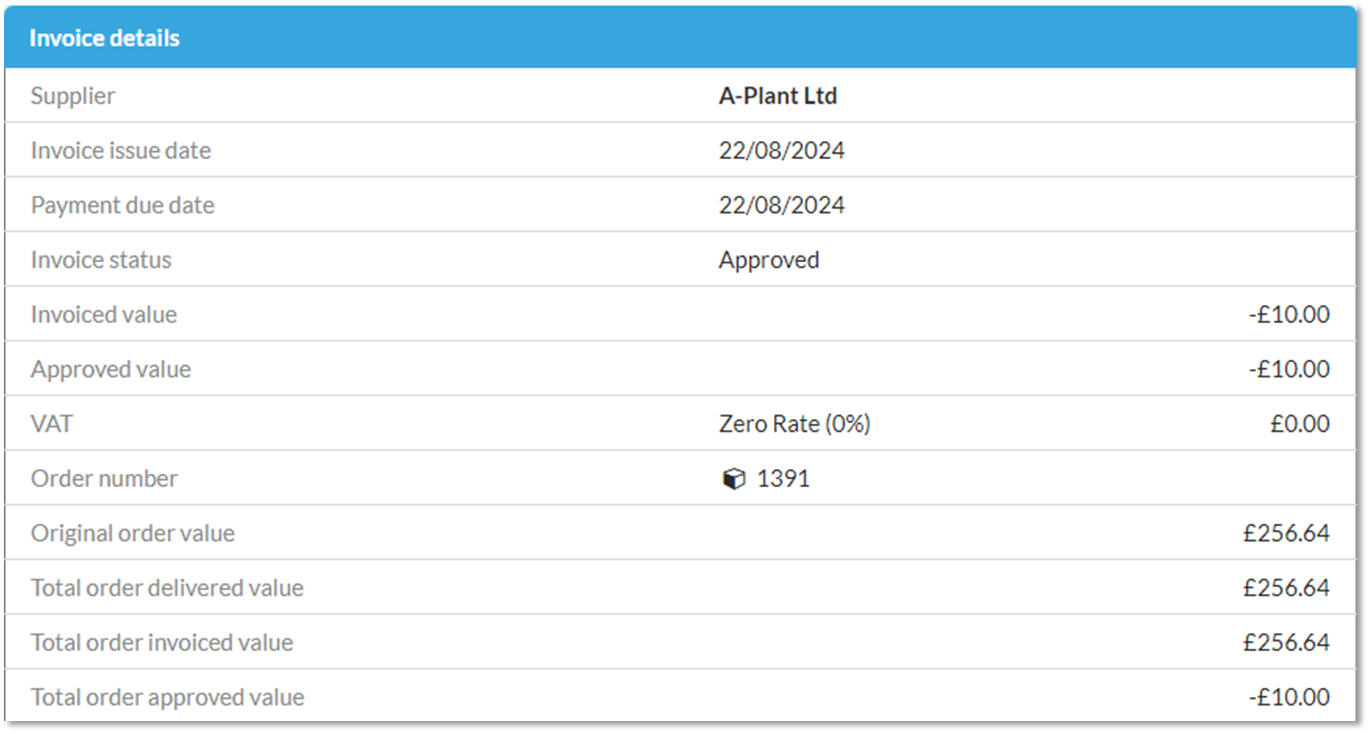The width and height of the screenshot is (1370, 734).
Task: Click the Order number row label
Action: point(104,479)
